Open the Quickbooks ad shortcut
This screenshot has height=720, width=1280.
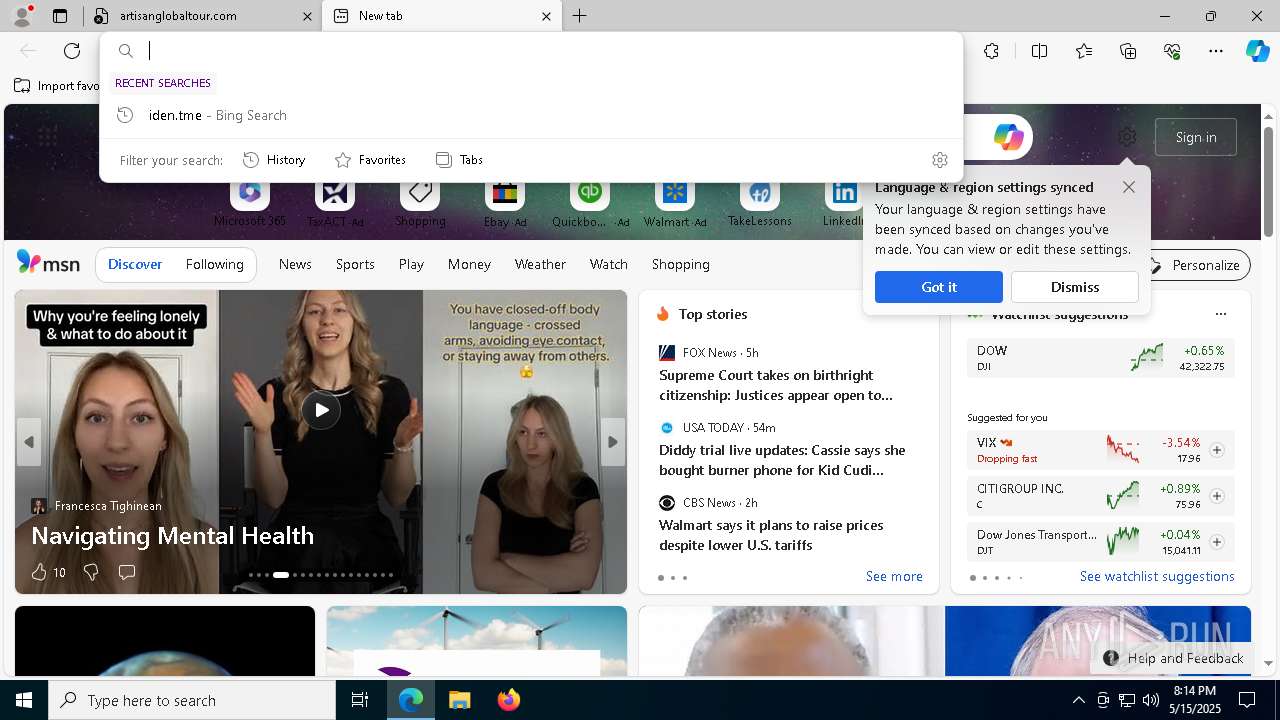click(x=590, y=203)
